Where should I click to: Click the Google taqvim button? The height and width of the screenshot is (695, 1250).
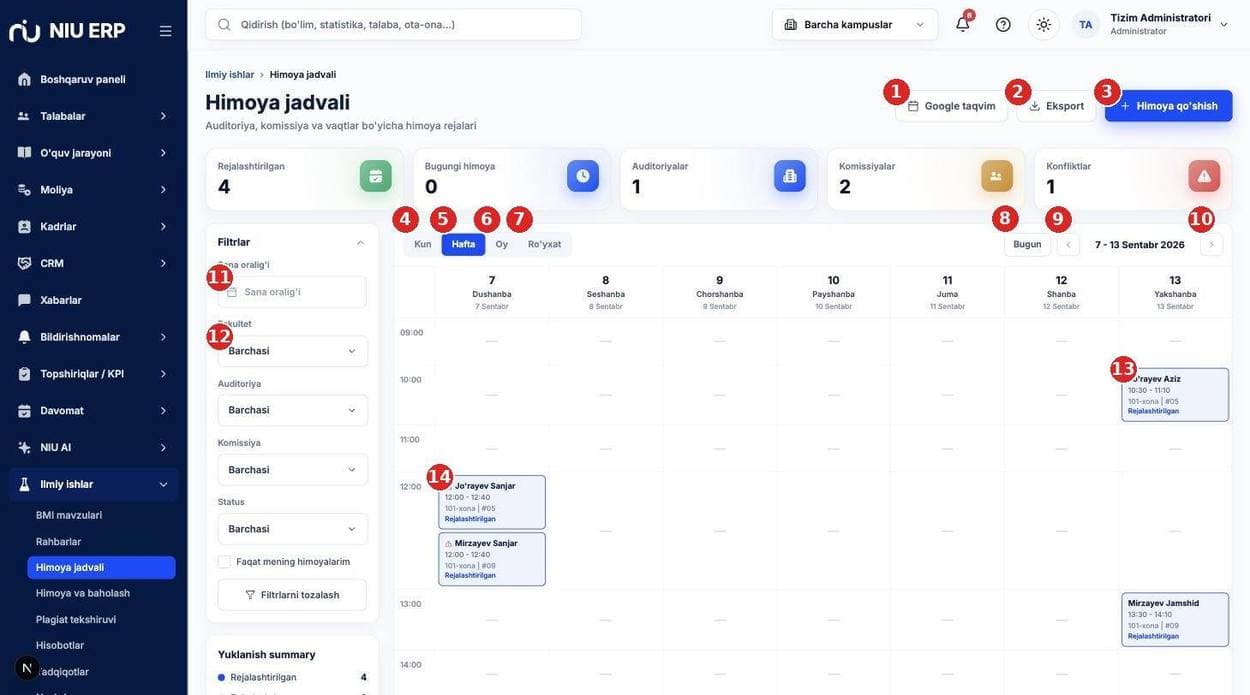[951, 106]
